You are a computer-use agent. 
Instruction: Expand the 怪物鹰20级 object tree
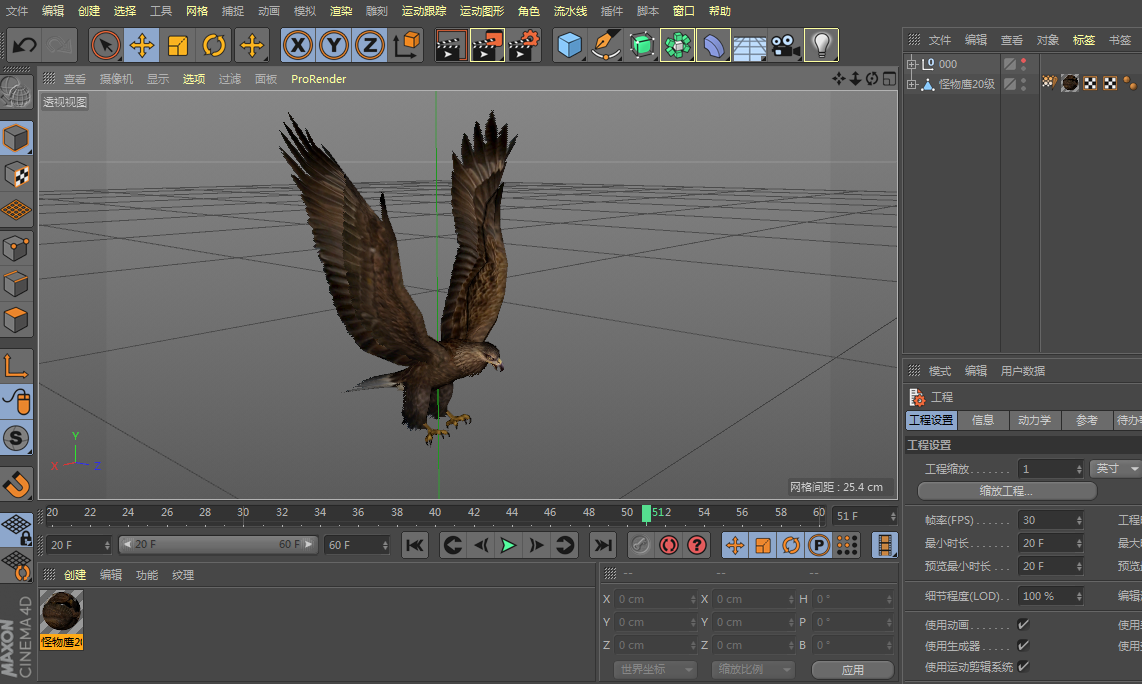pos(911,85)
